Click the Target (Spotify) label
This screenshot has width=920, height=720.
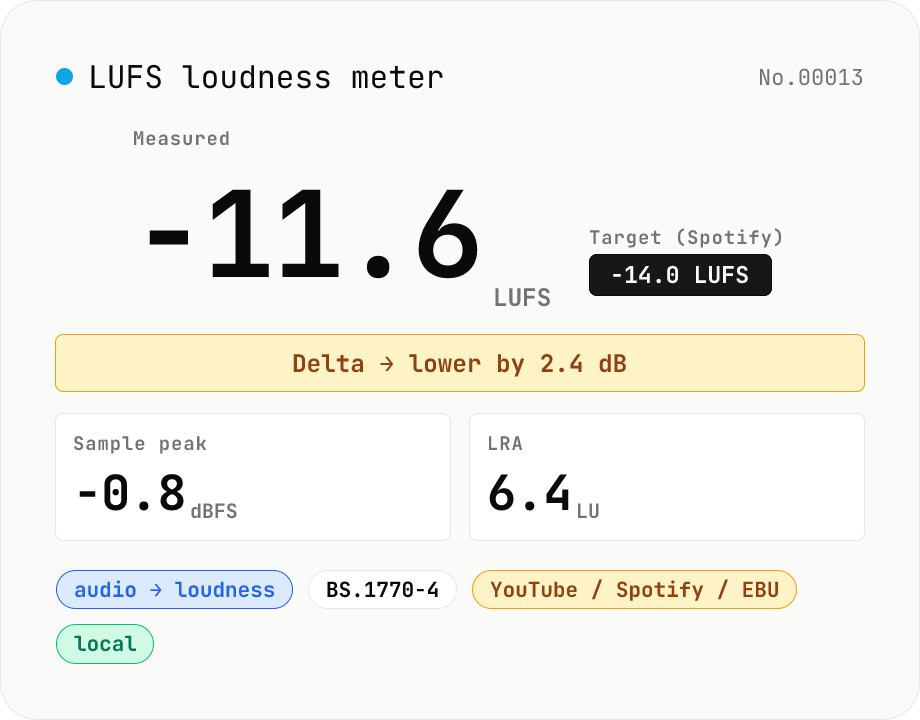(x=686, y=237)
